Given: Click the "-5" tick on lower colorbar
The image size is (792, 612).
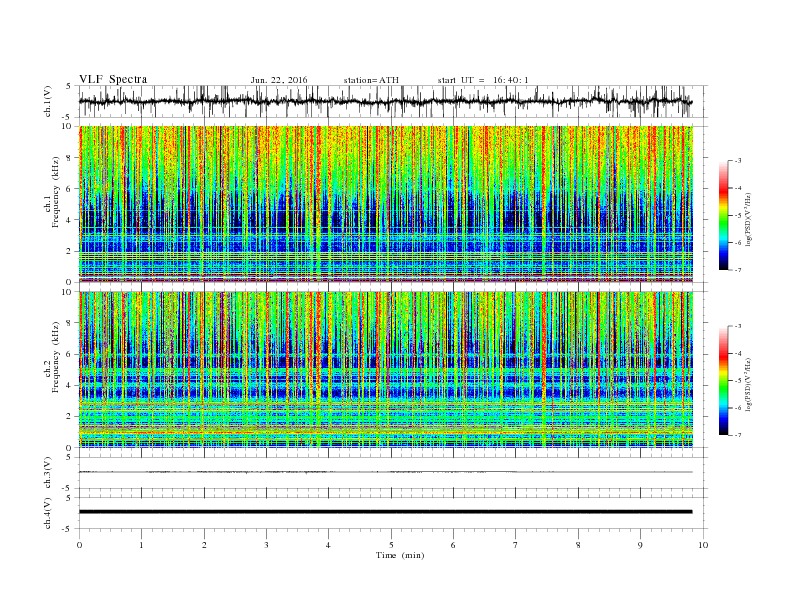Looking at the screenshot, I should [x=737, y=381].
